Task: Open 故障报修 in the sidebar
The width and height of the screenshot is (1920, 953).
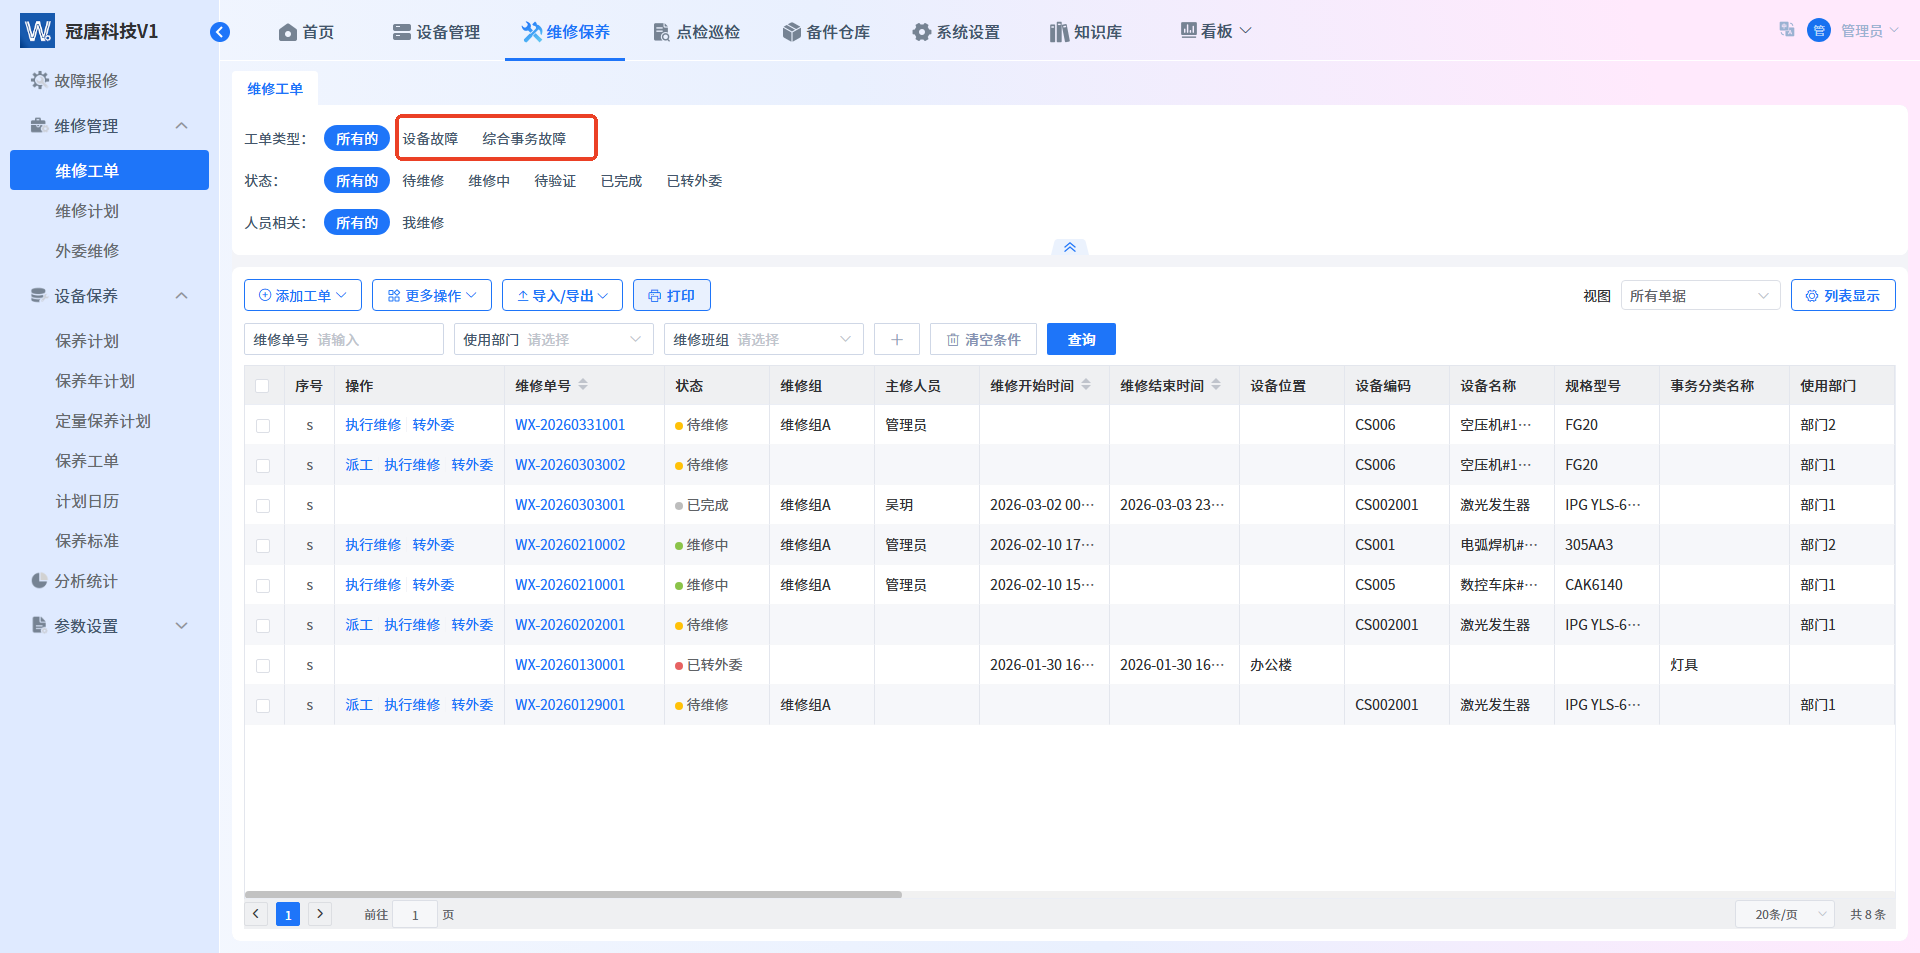Action: 86,81
